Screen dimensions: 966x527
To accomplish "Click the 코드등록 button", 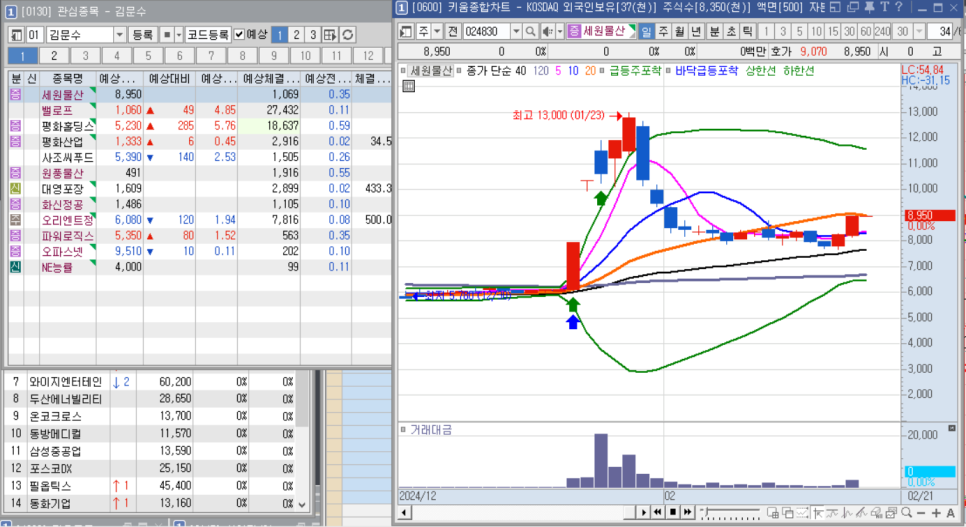I will [x=208, y=35].
